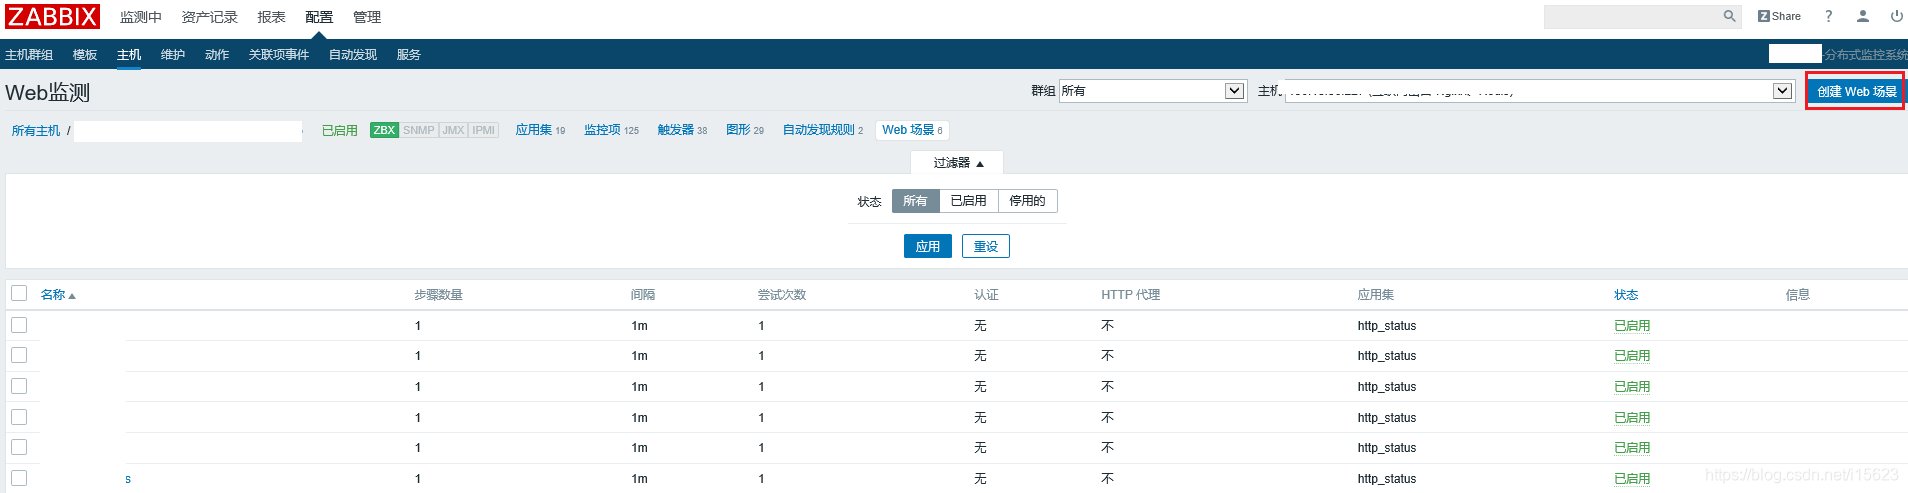Viewport: 1908px width, 493px height.
Task: Go to 模板 submenu
Action: [x=85, y=55]
